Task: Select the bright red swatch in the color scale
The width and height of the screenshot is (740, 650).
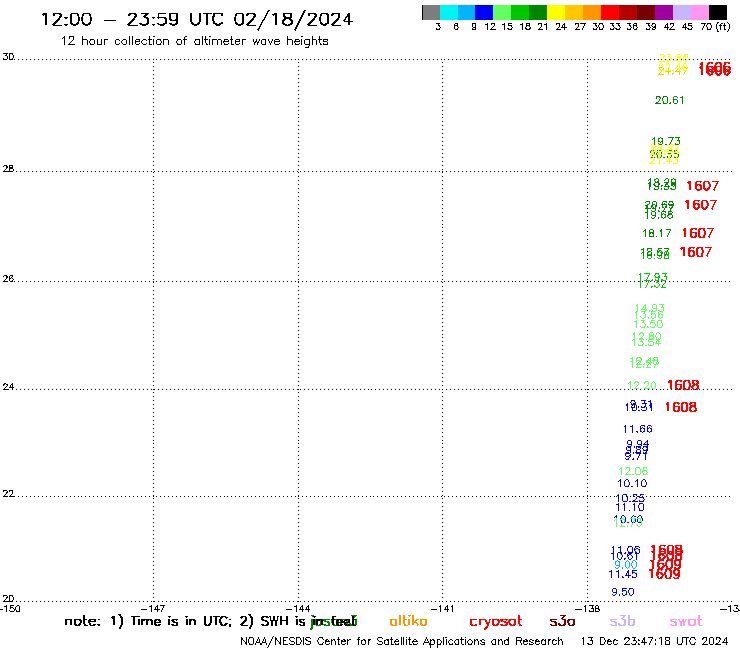Action: click(x=610, y=12)
